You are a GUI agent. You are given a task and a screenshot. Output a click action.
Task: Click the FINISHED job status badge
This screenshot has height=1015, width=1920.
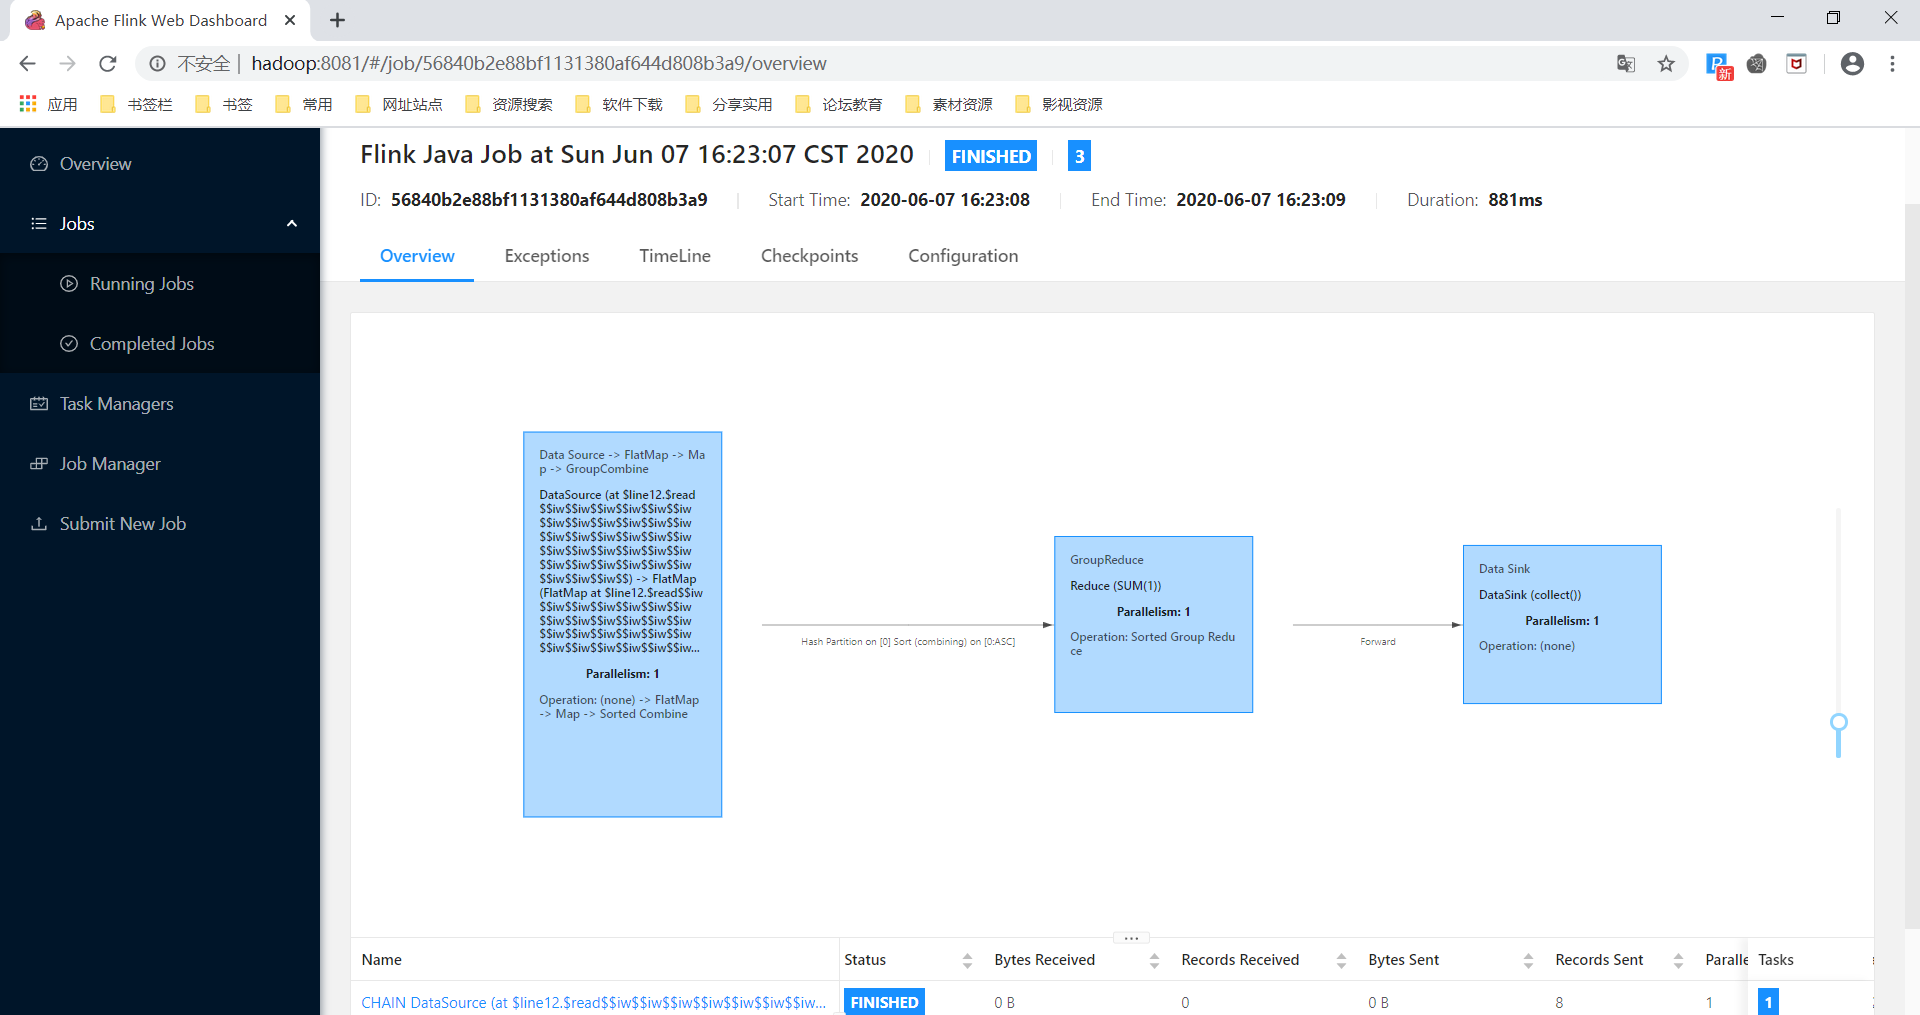(x=991, y=156)
